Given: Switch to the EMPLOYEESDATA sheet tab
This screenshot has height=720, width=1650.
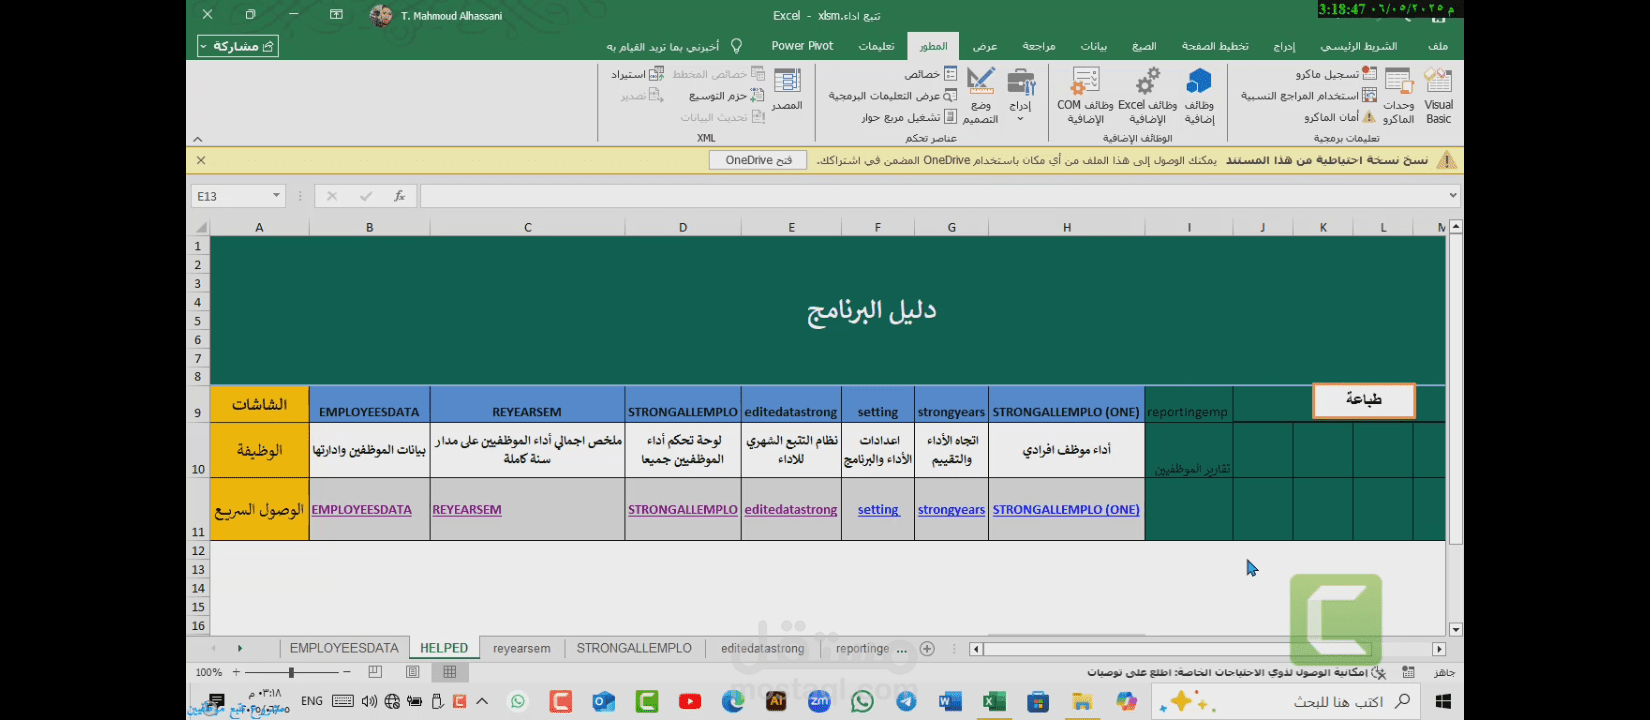Looking at the screenshot, I should point(344,648).
